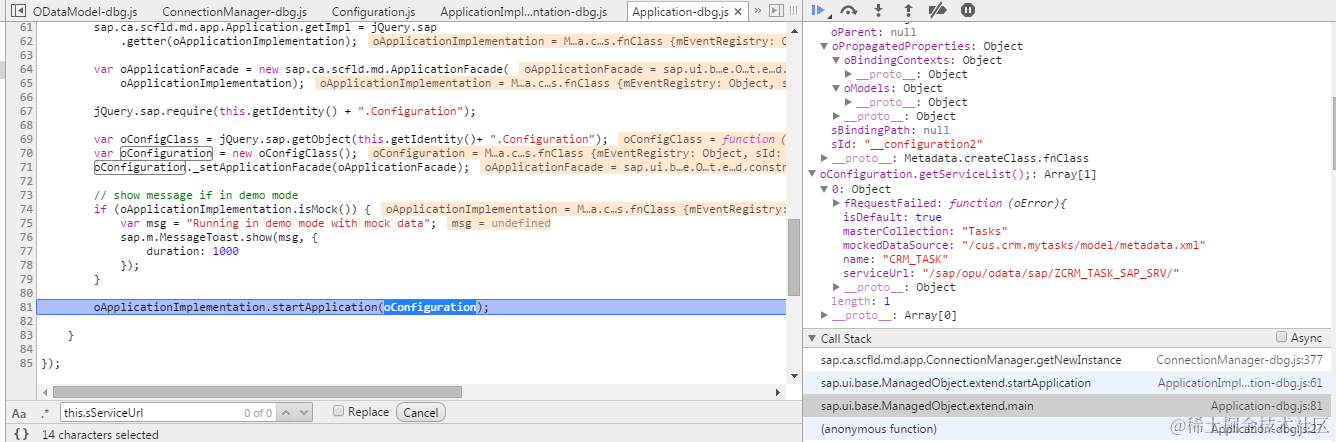Expand the fRequestFailed function entry
Image resolution: width=1336 pixels, height=442 pixels.
coord(836,203)
